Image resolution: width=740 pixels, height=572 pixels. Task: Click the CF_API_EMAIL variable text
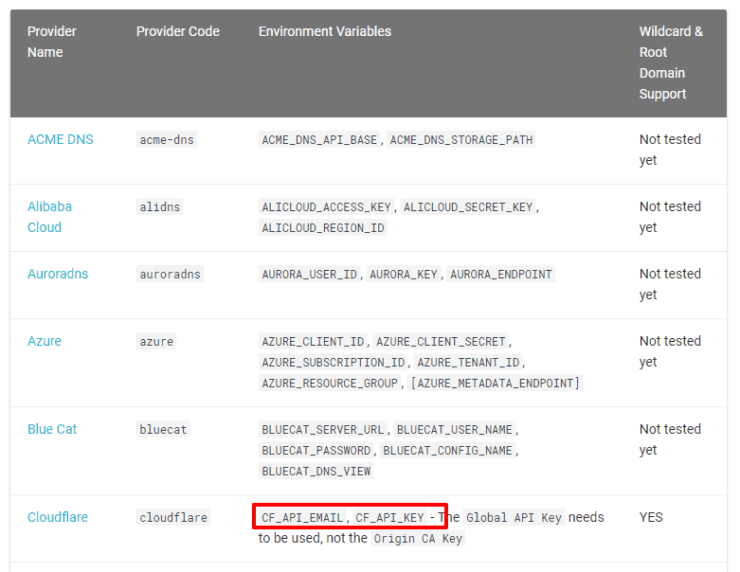(x=303, y=518)
